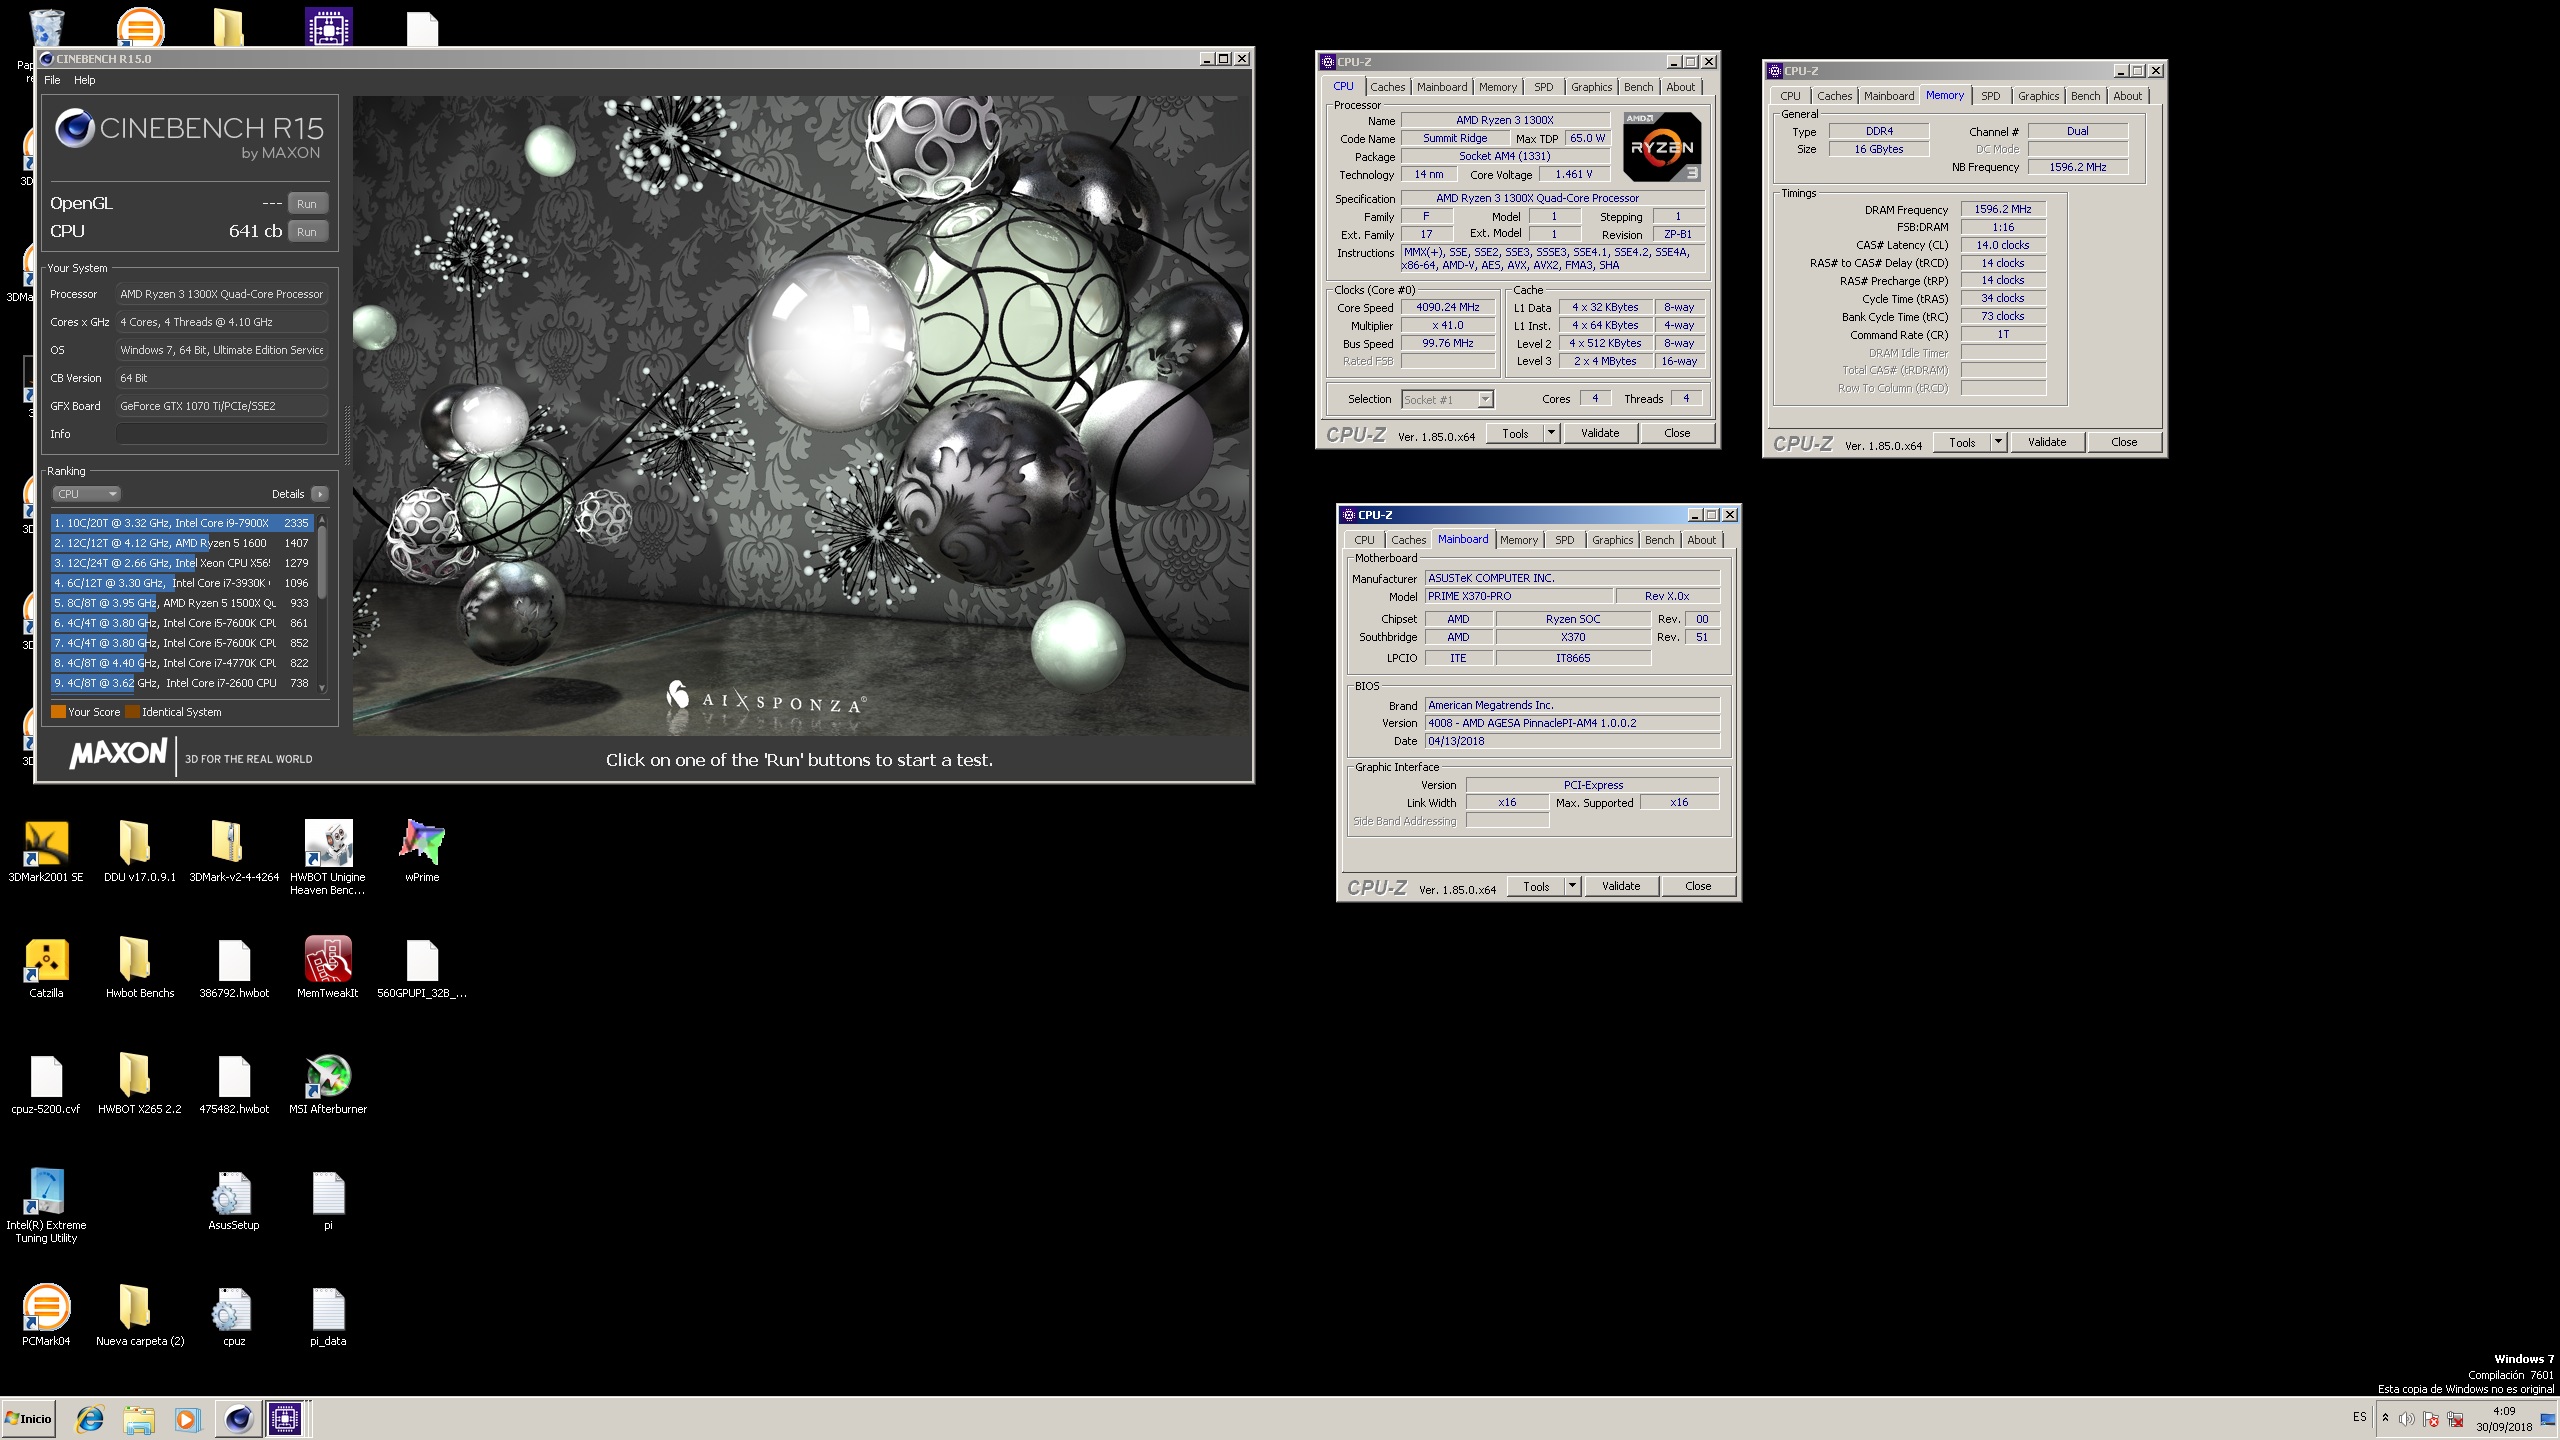Select the 475482.hwbot file
2560x1440 pixels.
tap(234, 1083)
